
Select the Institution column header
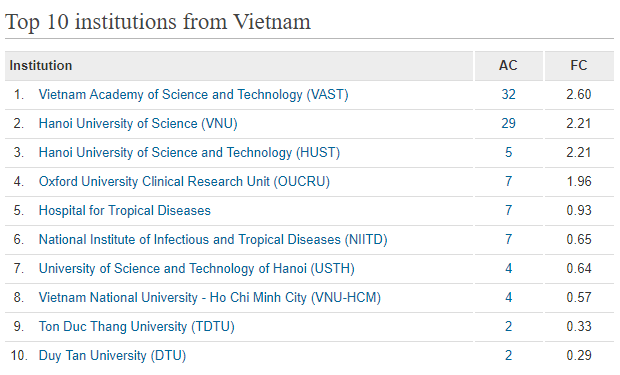pos(239,66)
